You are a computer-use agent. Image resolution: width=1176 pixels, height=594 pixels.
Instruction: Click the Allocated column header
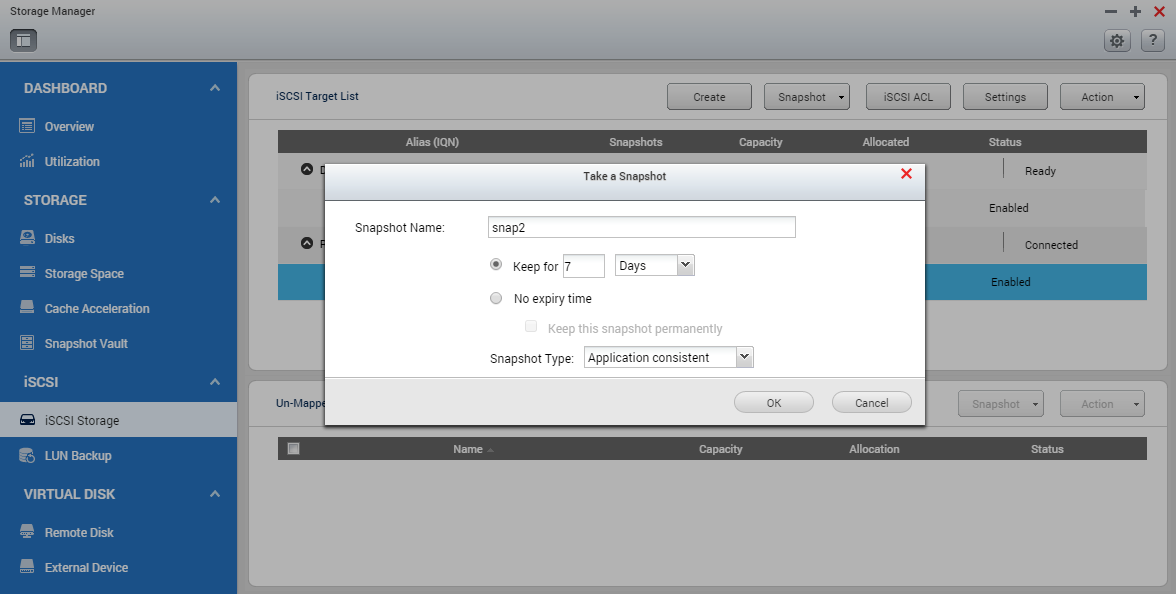point(886,142)
